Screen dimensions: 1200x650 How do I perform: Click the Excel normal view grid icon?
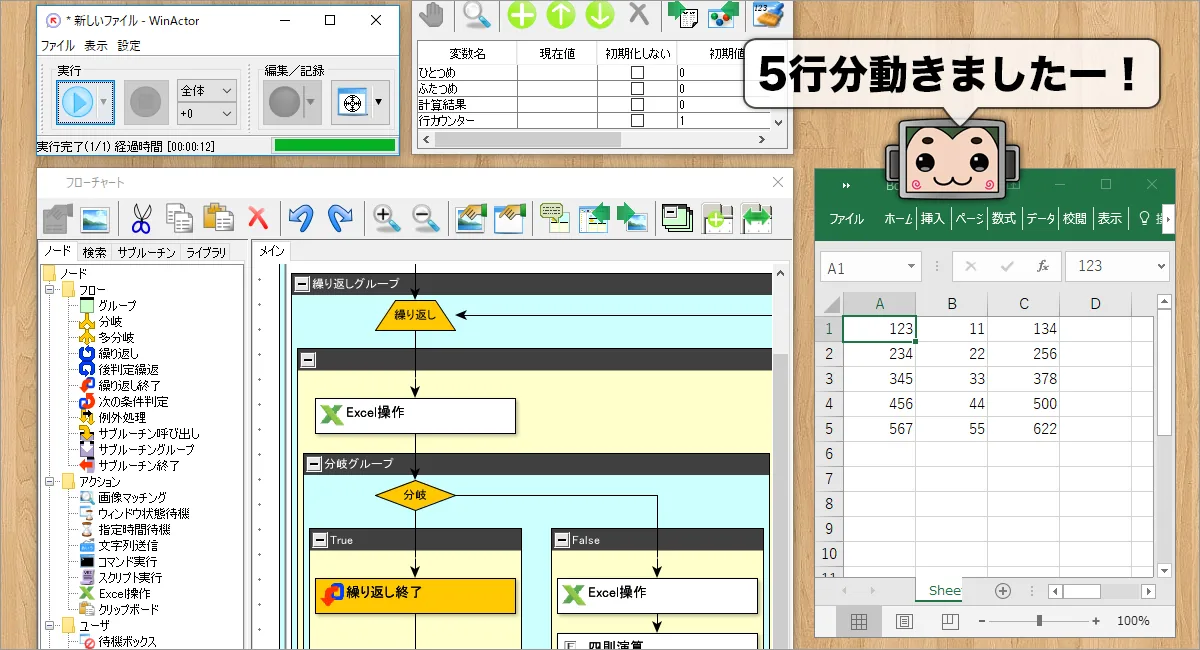859,621
